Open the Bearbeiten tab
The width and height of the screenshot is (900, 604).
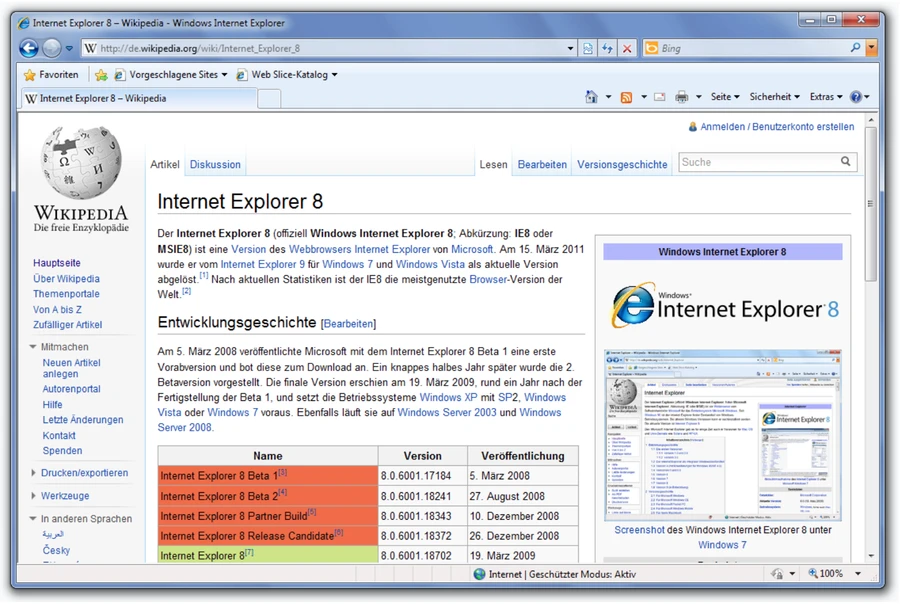pos(542,165)
